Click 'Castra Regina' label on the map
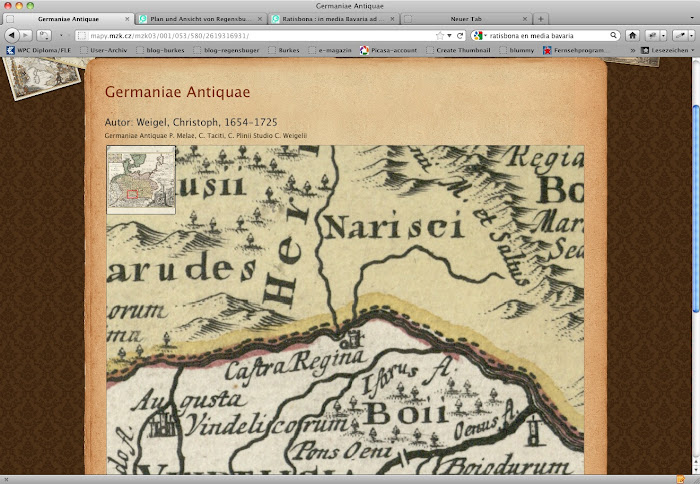 tap(295, 363)
